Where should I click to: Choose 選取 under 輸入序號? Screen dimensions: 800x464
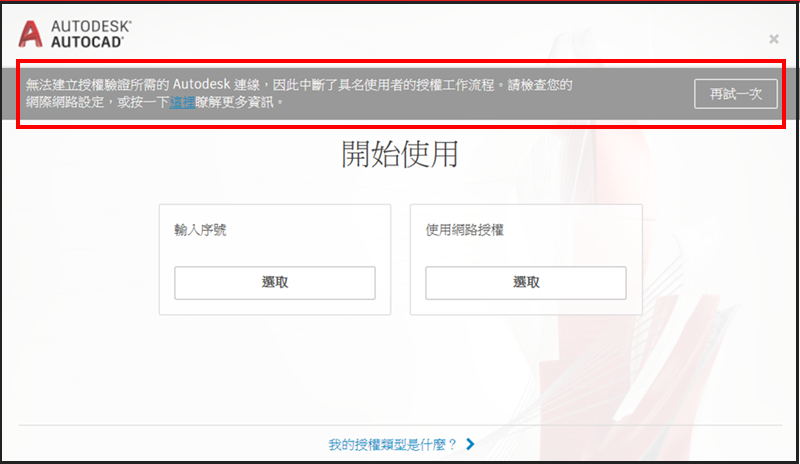274,283
